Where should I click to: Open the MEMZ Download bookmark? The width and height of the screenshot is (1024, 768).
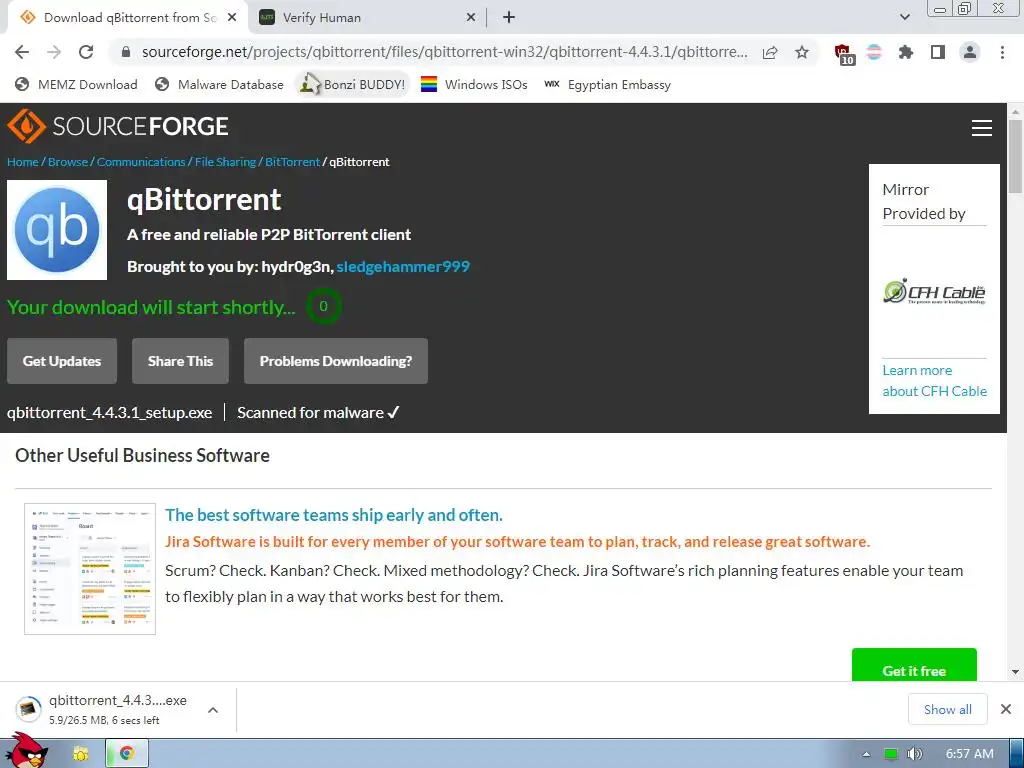coord(76,84)
